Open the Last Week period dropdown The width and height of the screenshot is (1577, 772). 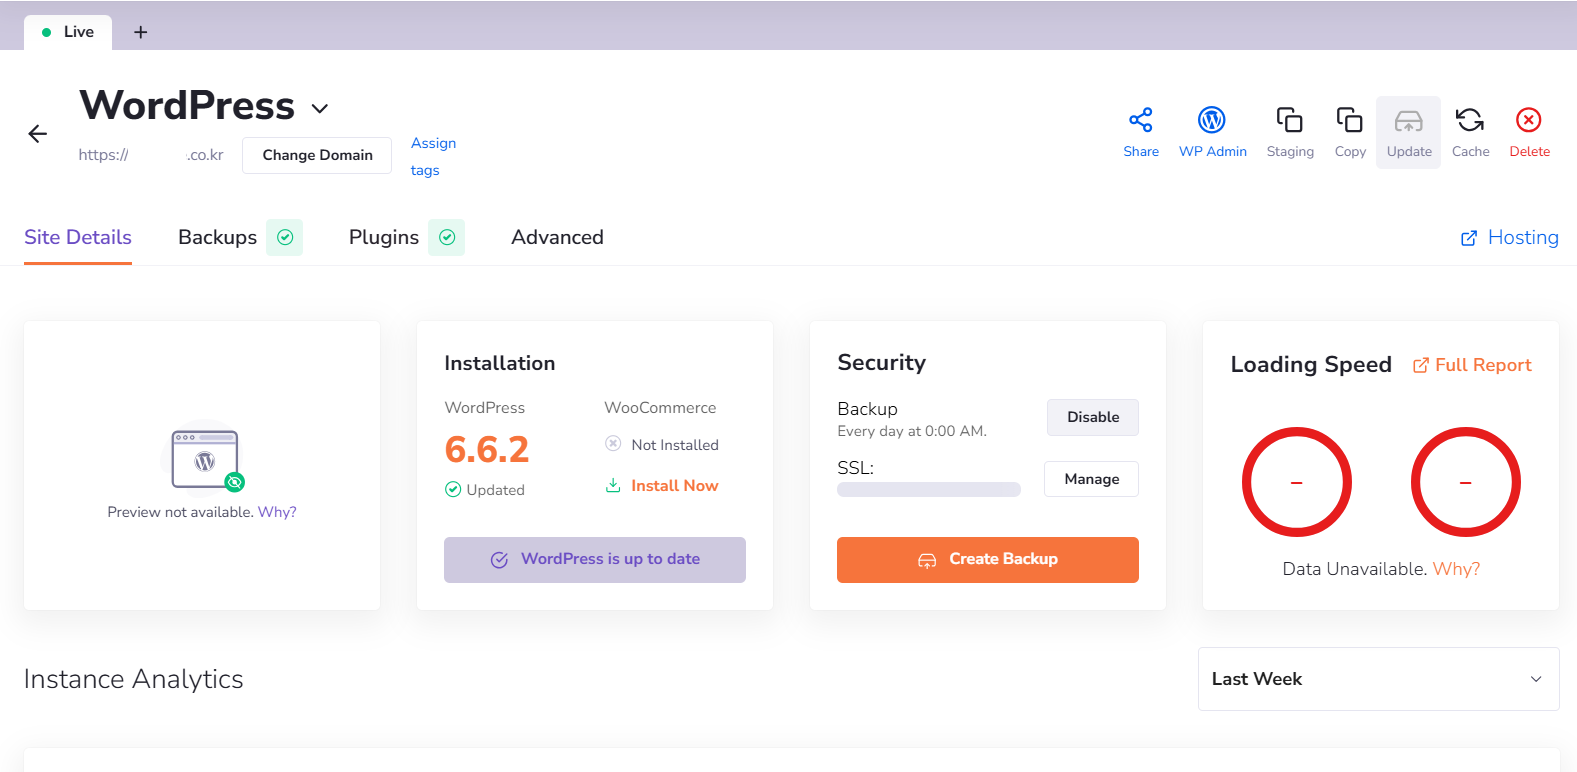pyautogui.click(x=1378, y=679)
